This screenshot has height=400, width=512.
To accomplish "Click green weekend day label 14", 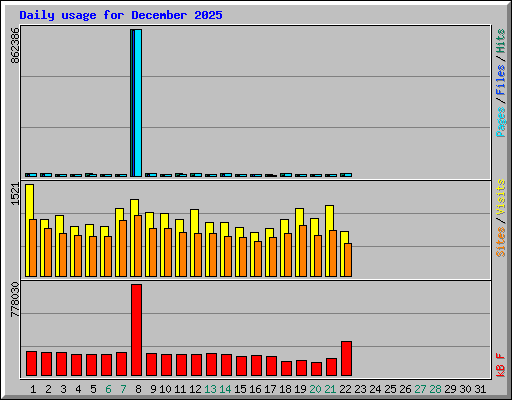I will 225,389.
